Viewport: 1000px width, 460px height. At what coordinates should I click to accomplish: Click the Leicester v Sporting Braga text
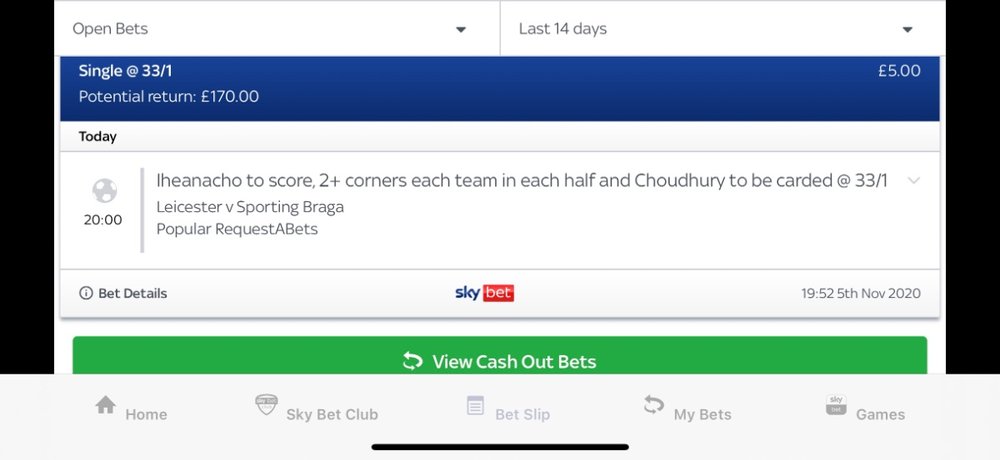pos(250,207)
